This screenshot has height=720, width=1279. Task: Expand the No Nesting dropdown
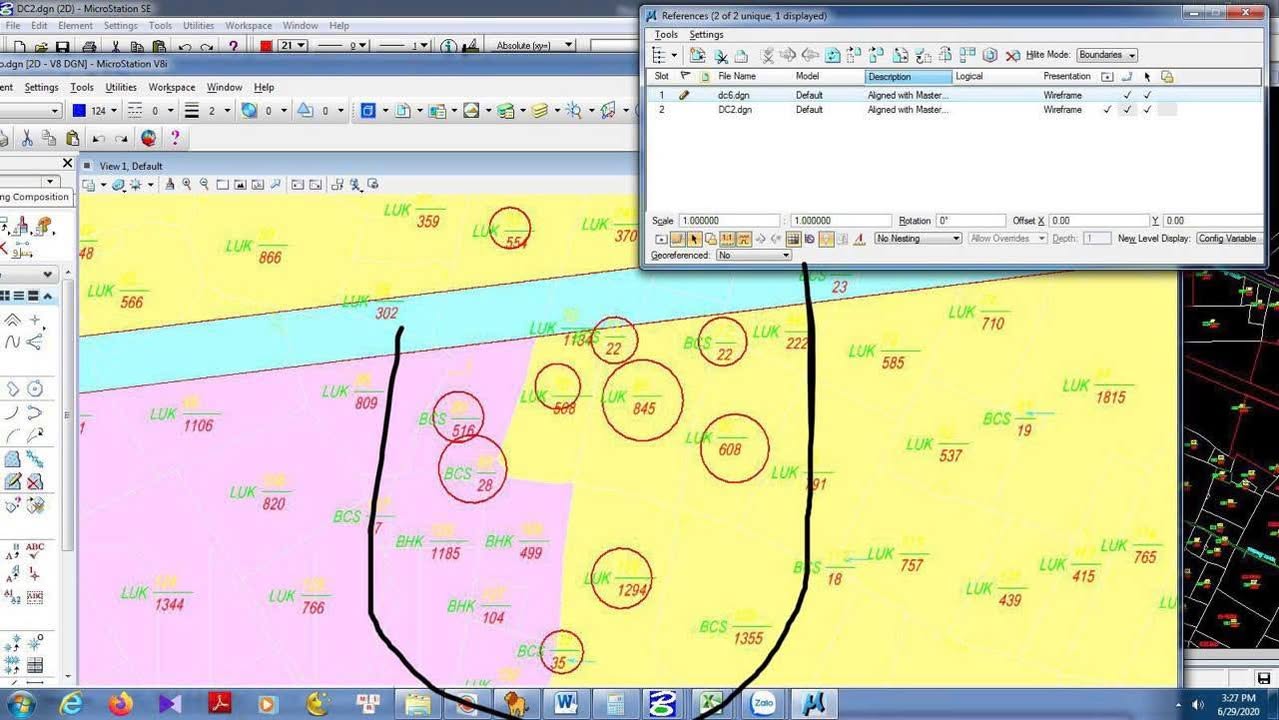[x=918, y=239]
